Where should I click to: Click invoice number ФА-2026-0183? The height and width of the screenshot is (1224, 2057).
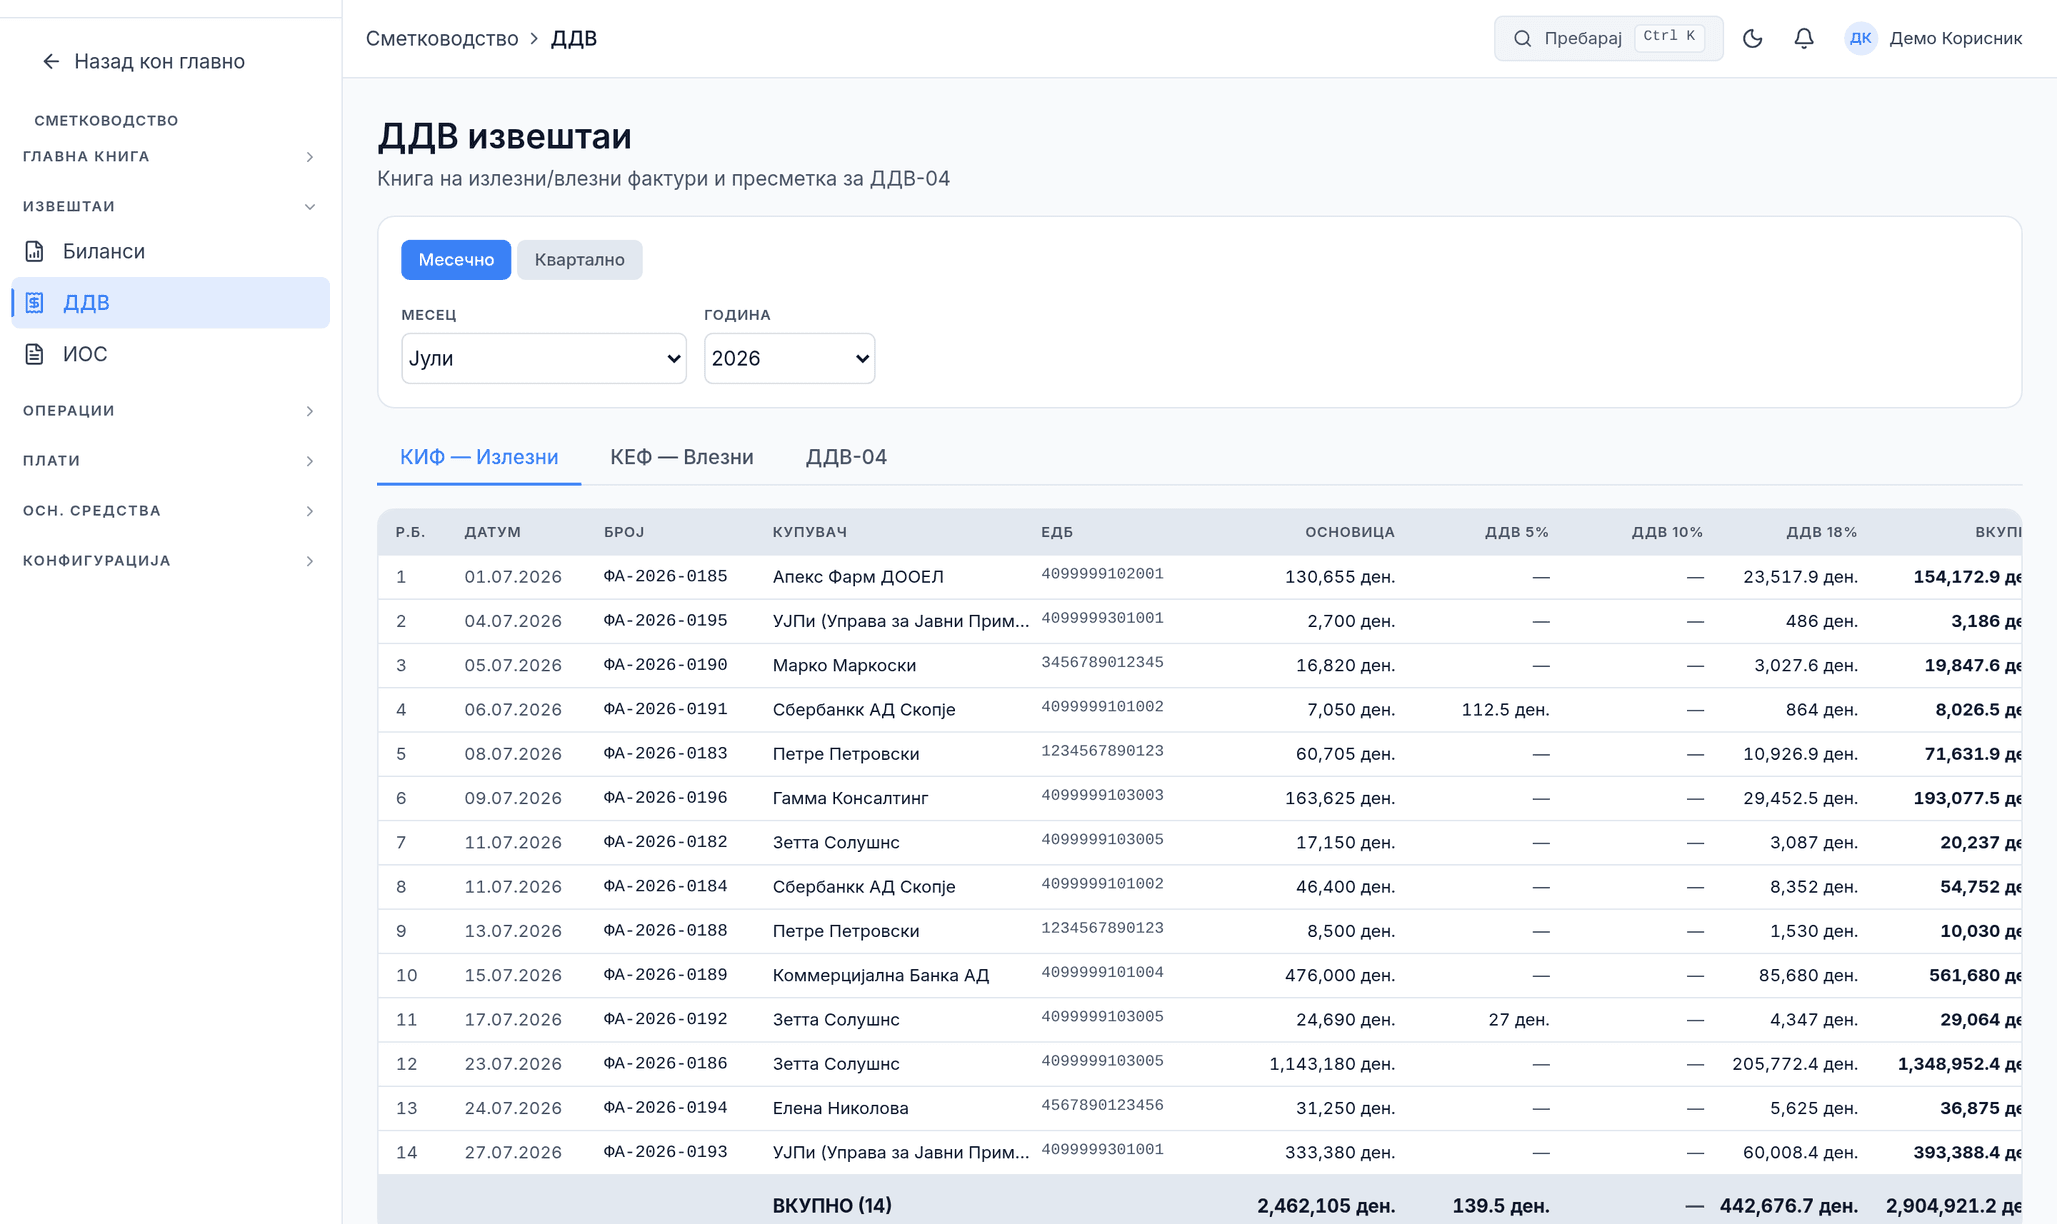point(665,754)
